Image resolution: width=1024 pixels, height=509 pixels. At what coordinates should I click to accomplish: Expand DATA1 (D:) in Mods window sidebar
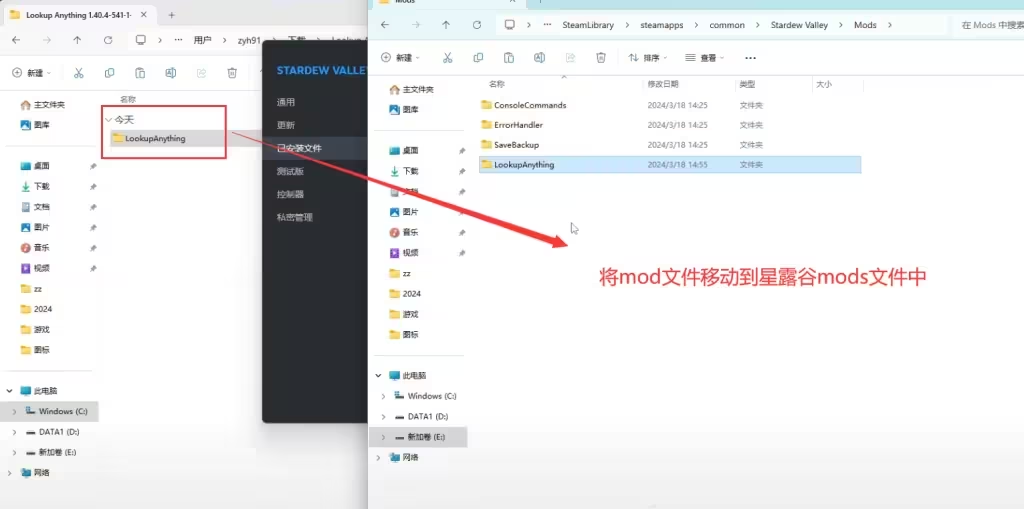pyautogui.click(x=383, y=416)
